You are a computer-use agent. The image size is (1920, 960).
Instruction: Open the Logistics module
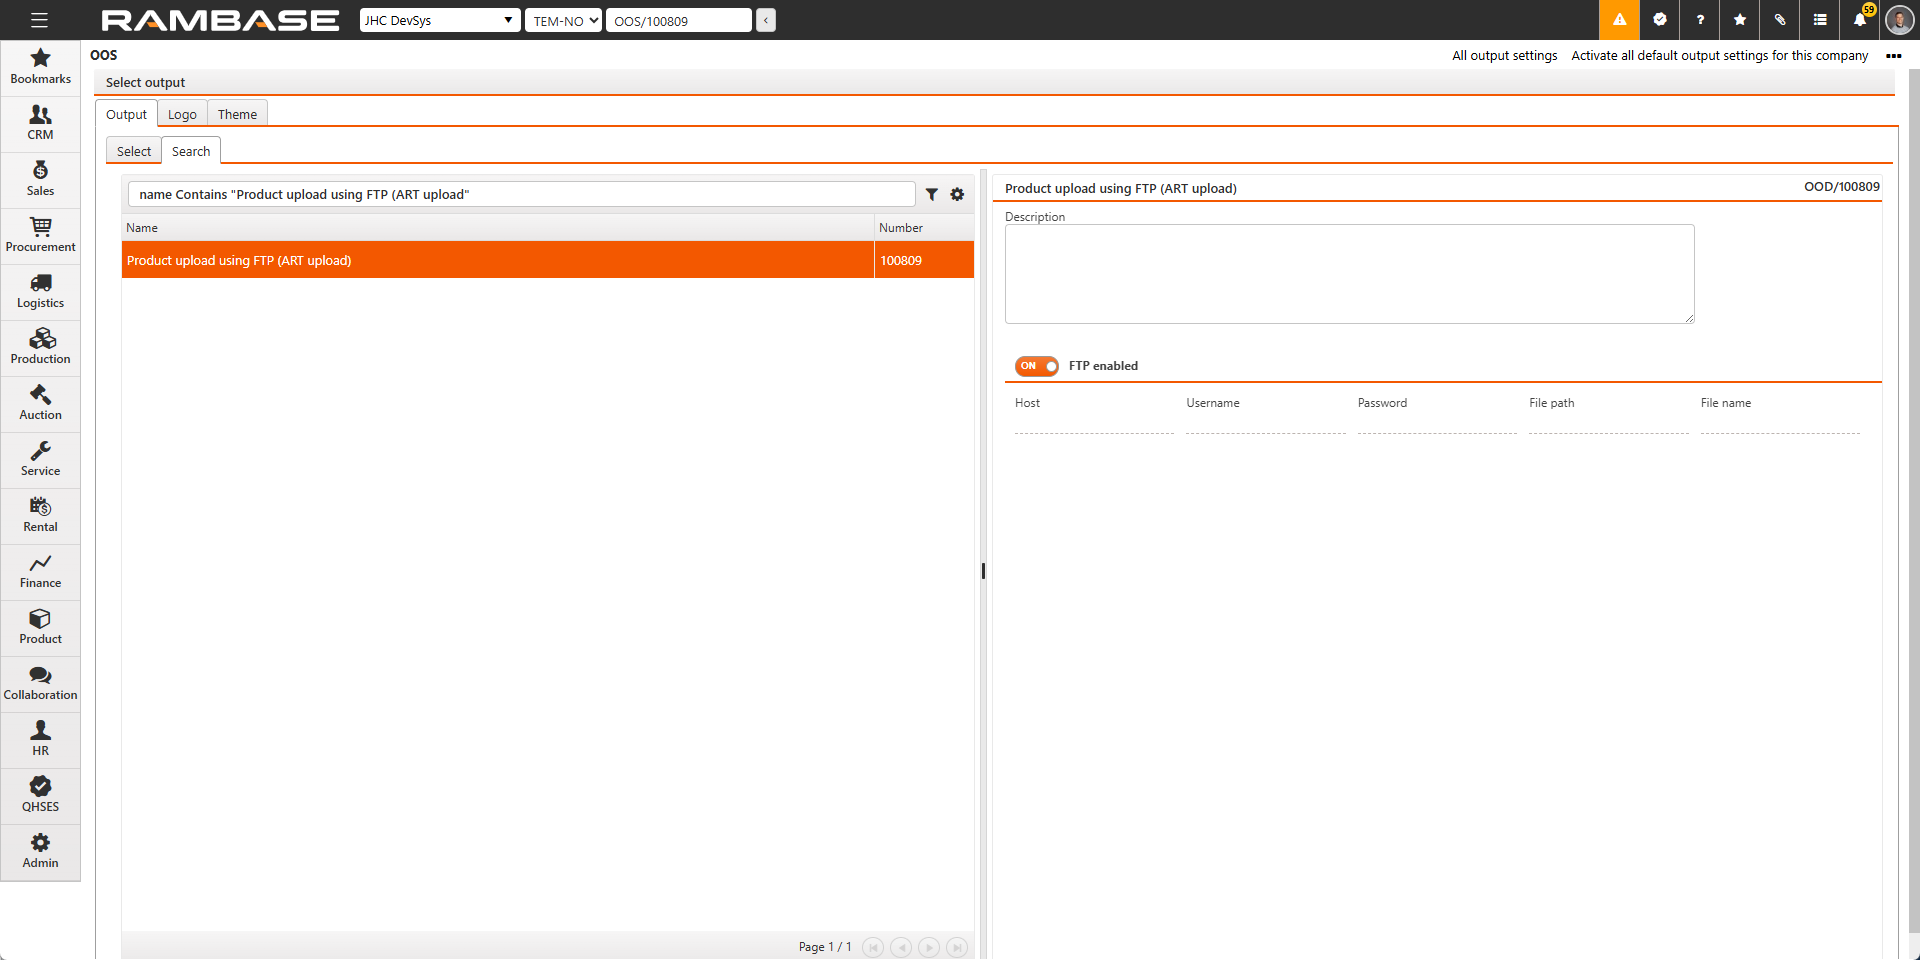click(40, 291)
